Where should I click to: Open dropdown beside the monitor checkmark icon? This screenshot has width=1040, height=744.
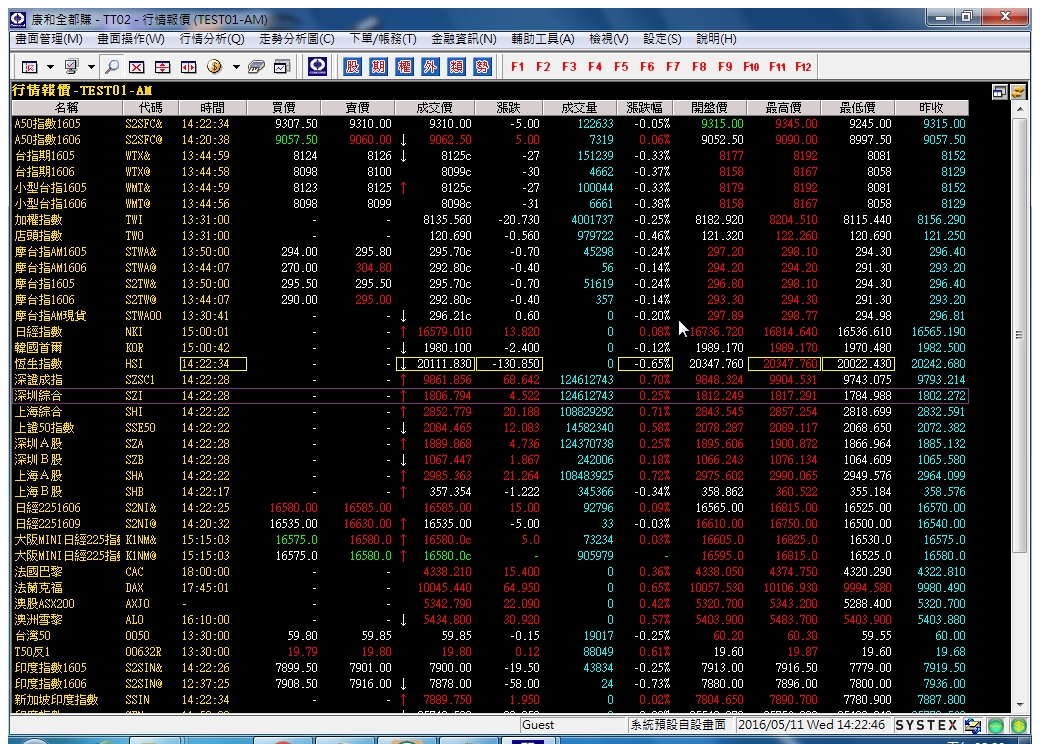[x=91, y=67]
